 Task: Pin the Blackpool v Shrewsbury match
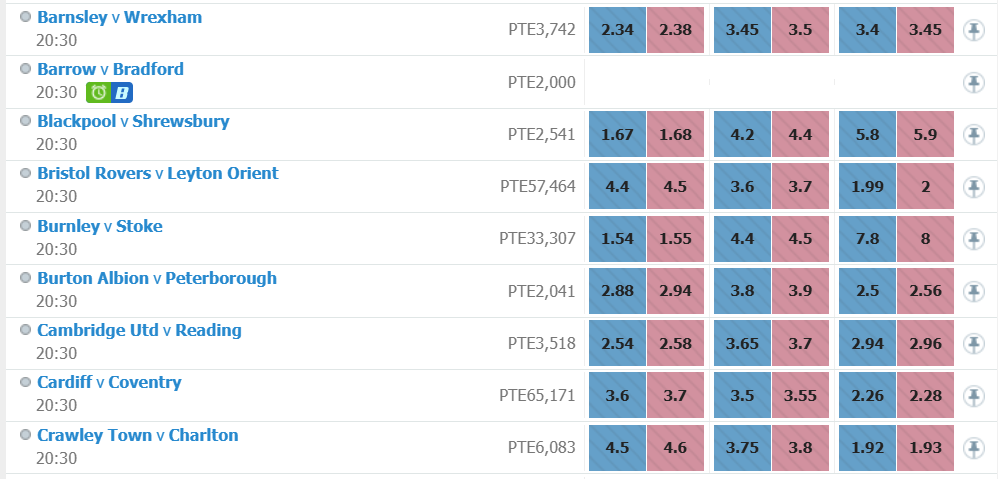(x=974, y=134)
